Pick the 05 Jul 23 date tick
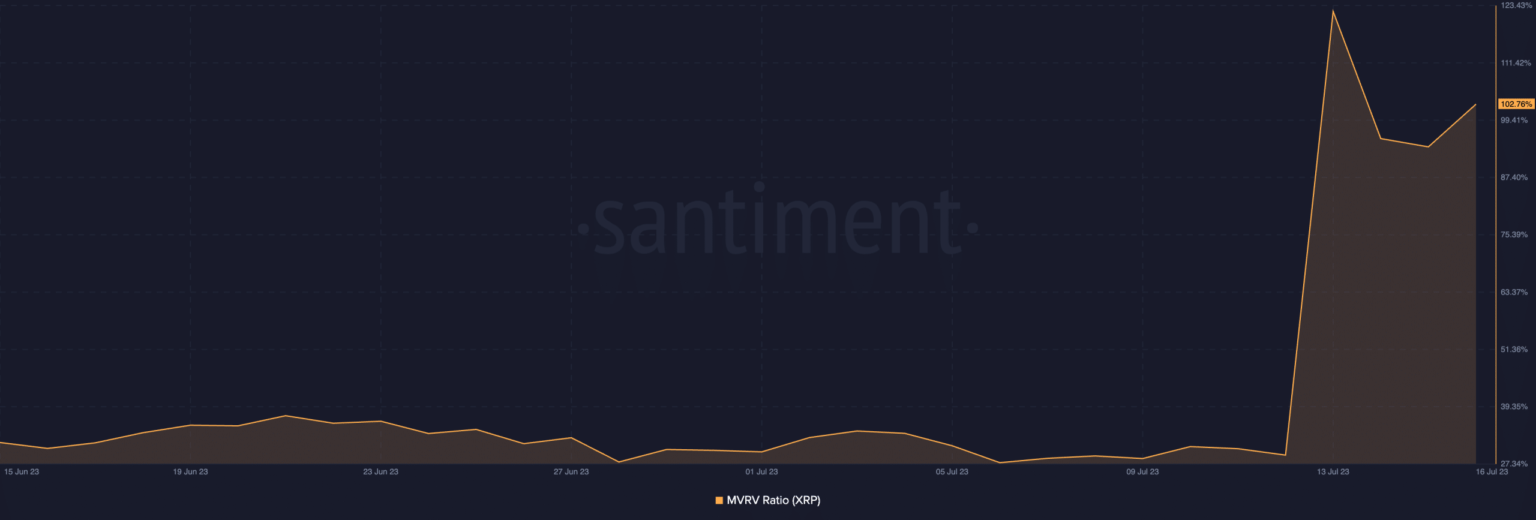1536x520 pixels. (x=951, y=470)
